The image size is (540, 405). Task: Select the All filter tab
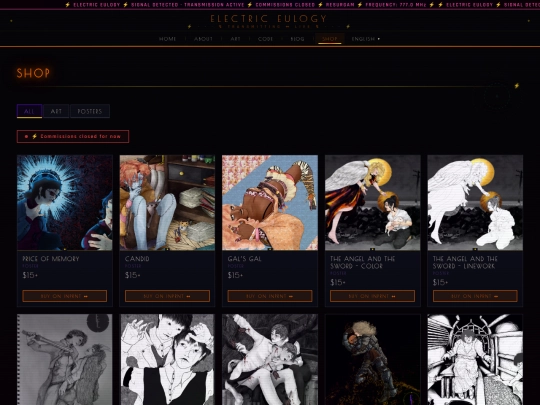[29, 111]
